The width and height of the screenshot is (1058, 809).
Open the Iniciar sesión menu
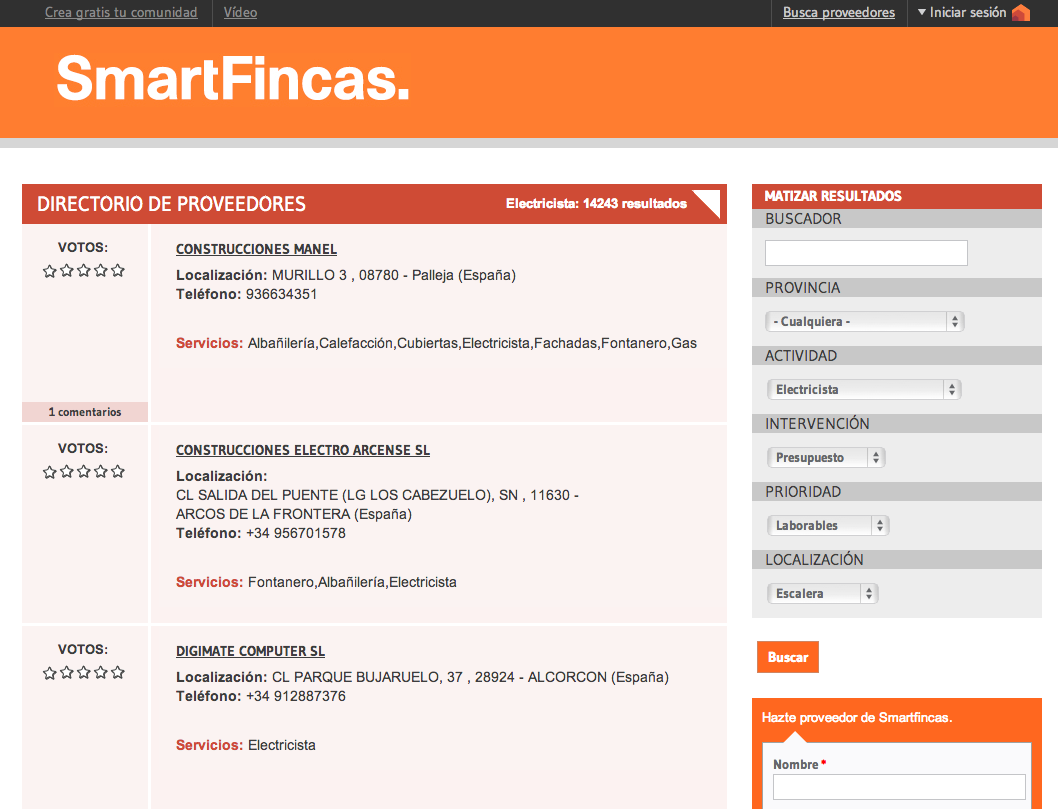click(x=966, y=13)
